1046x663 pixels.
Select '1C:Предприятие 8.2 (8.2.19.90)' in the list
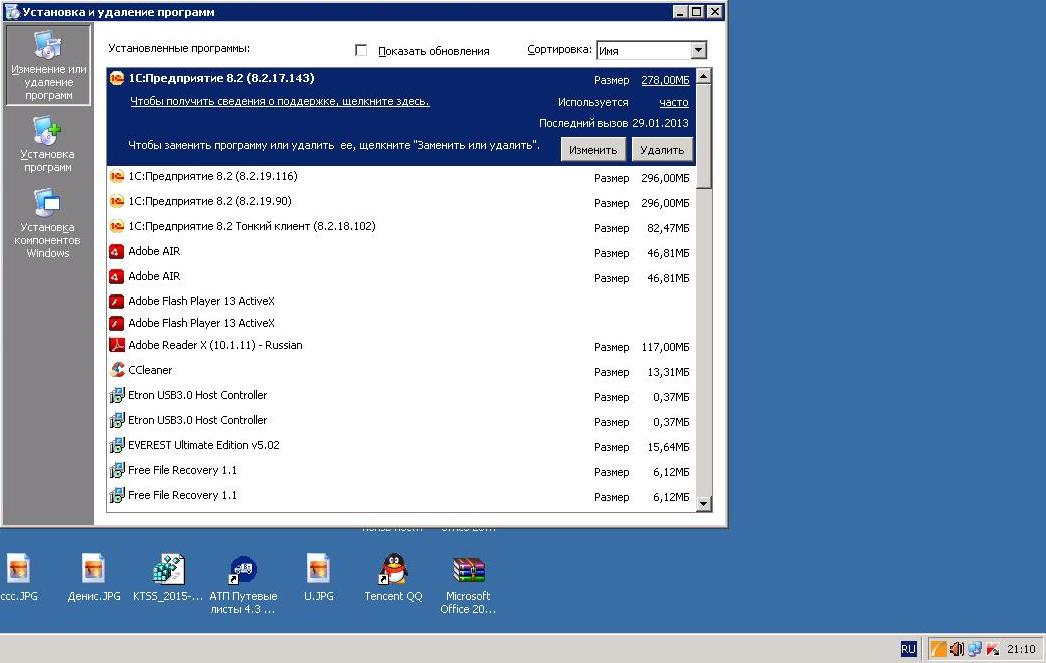(401, 201)
